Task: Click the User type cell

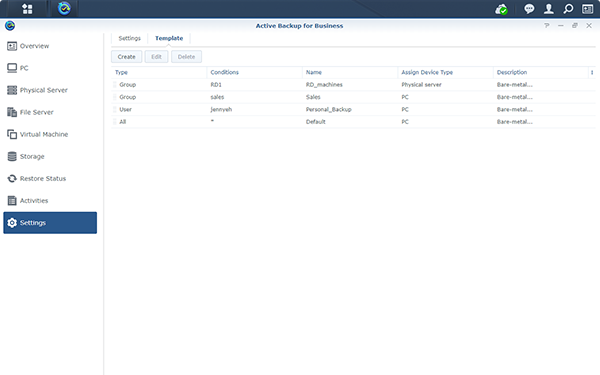Action: click(x=125, y=109)
